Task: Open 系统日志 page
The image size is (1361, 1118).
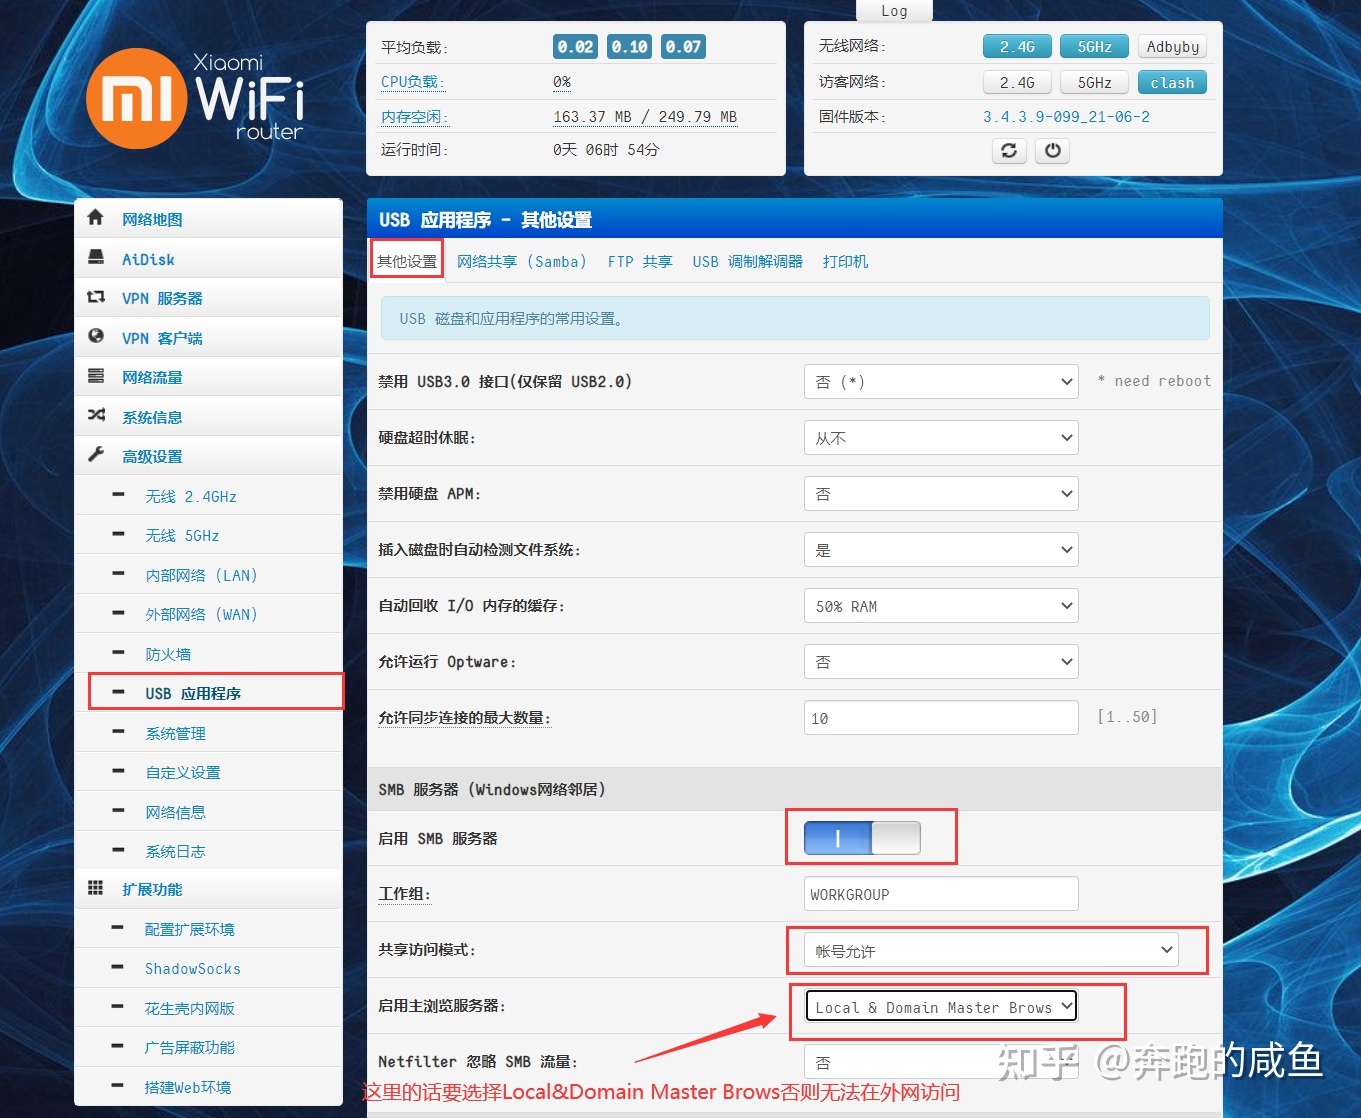Action: pyautogui.click(x=175, y=851)
